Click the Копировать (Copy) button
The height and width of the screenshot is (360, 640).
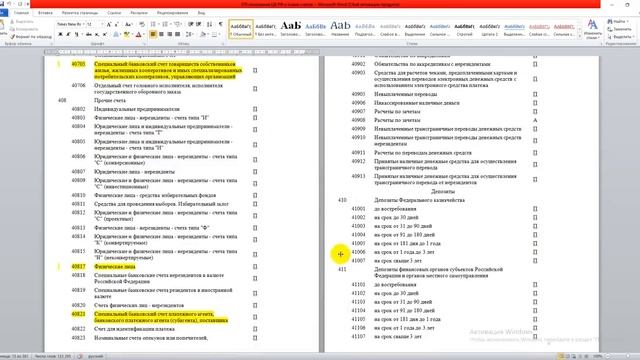[24, 29]
